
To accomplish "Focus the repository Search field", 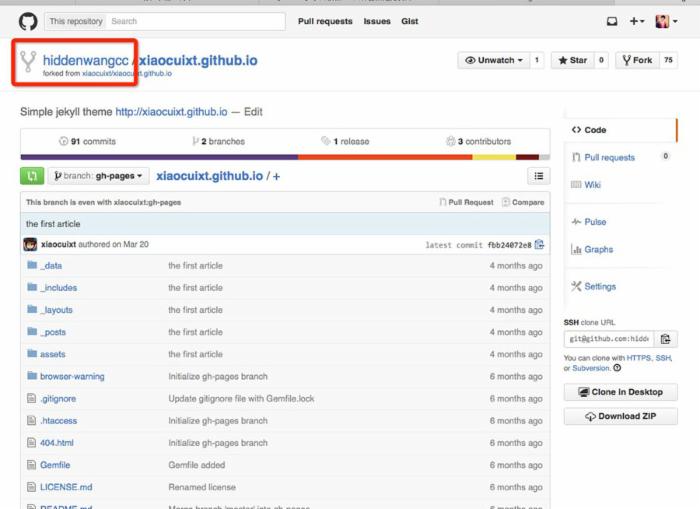I will click(x=196, y=21).
